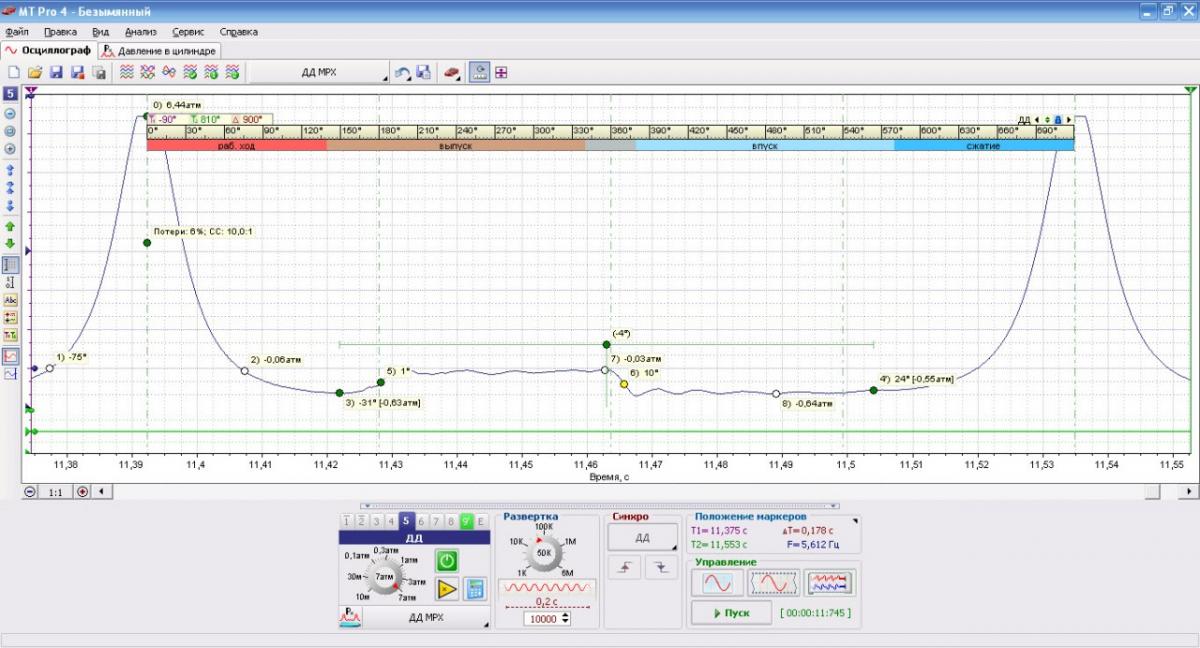Toggle the highlighted ruler view toolbar button
The height and width of the screenshot is (648, 1200).
tap(479, 72)
